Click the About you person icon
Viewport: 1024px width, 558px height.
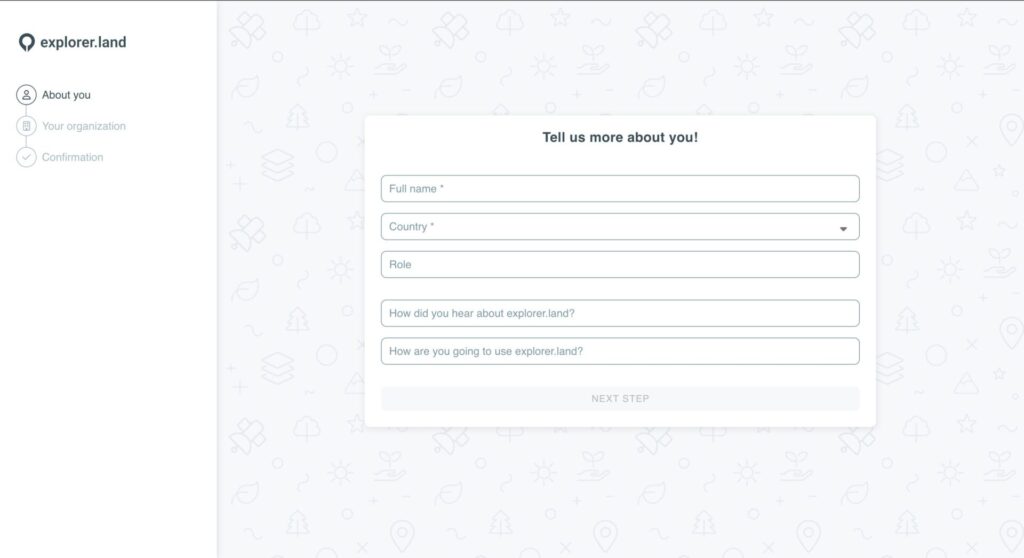click(x=26, y=95)
